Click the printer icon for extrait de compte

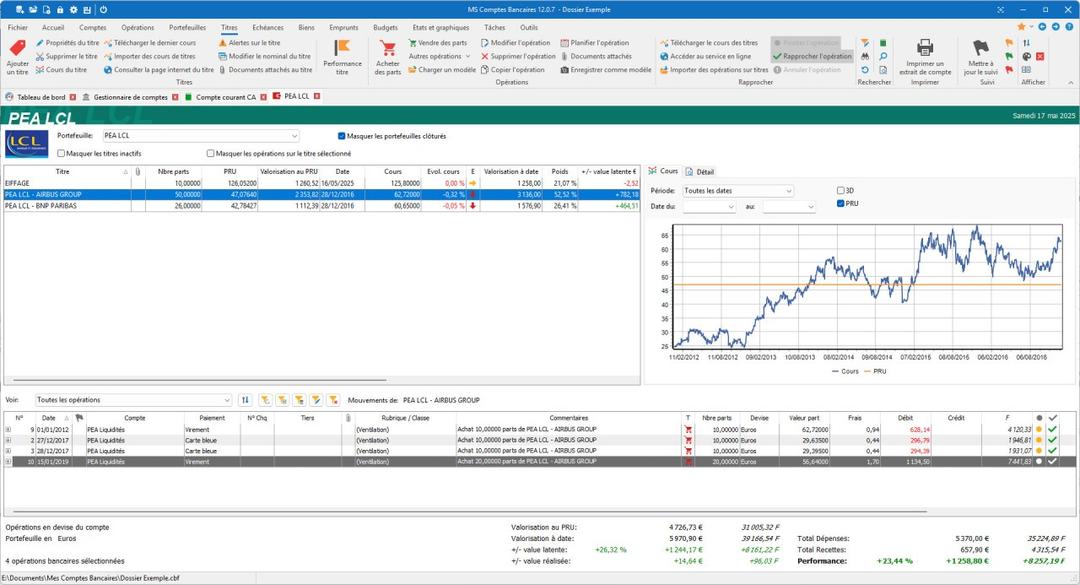click(925, 47)
